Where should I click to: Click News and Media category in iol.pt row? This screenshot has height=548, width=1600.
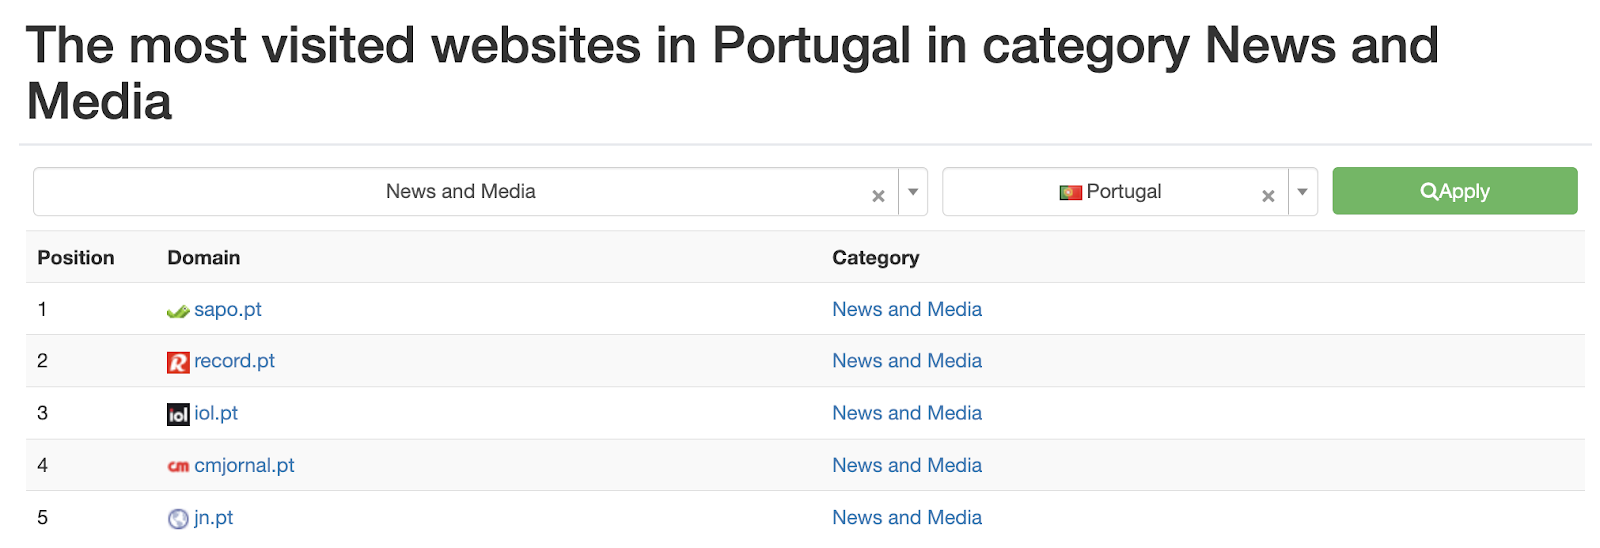coord(907,413)
